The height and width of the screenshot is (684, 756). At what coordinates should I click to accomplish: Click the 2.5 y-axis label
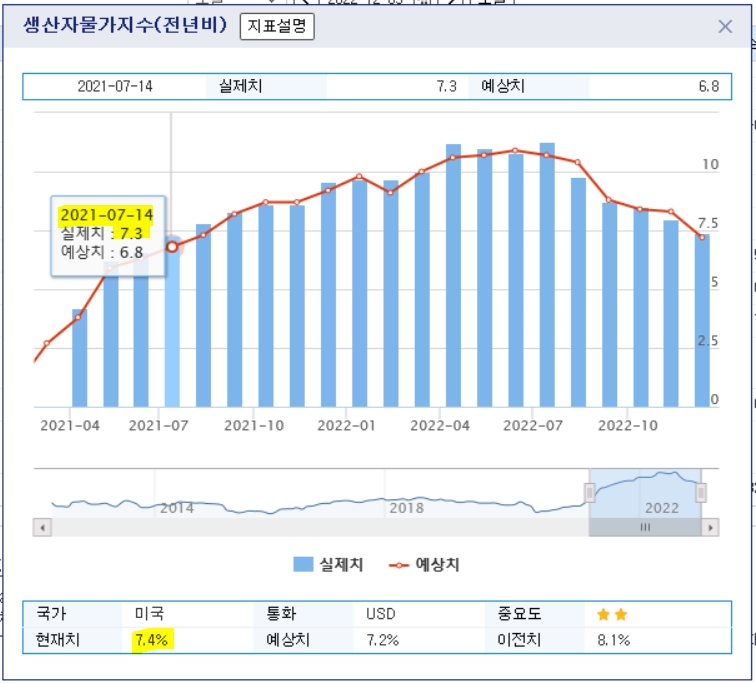(x=708, y=341)
